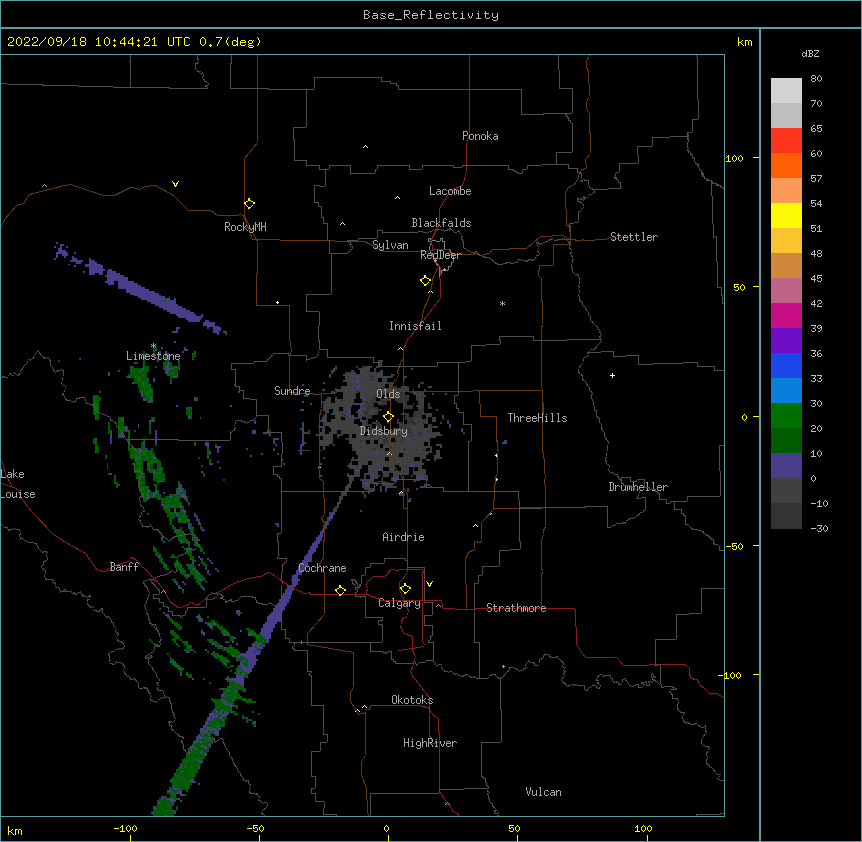Click the Ponoka town label
862x842 pixels.
[x=480, y=136]
